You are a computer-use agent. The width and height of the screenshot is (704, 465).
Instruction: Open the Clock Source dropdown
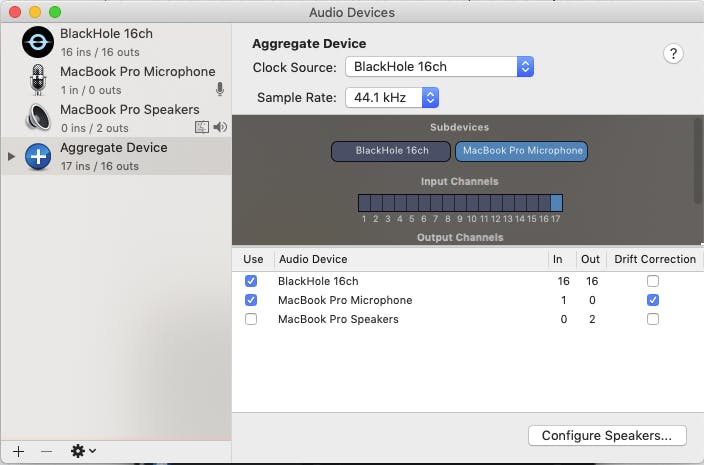pos(439,67)
